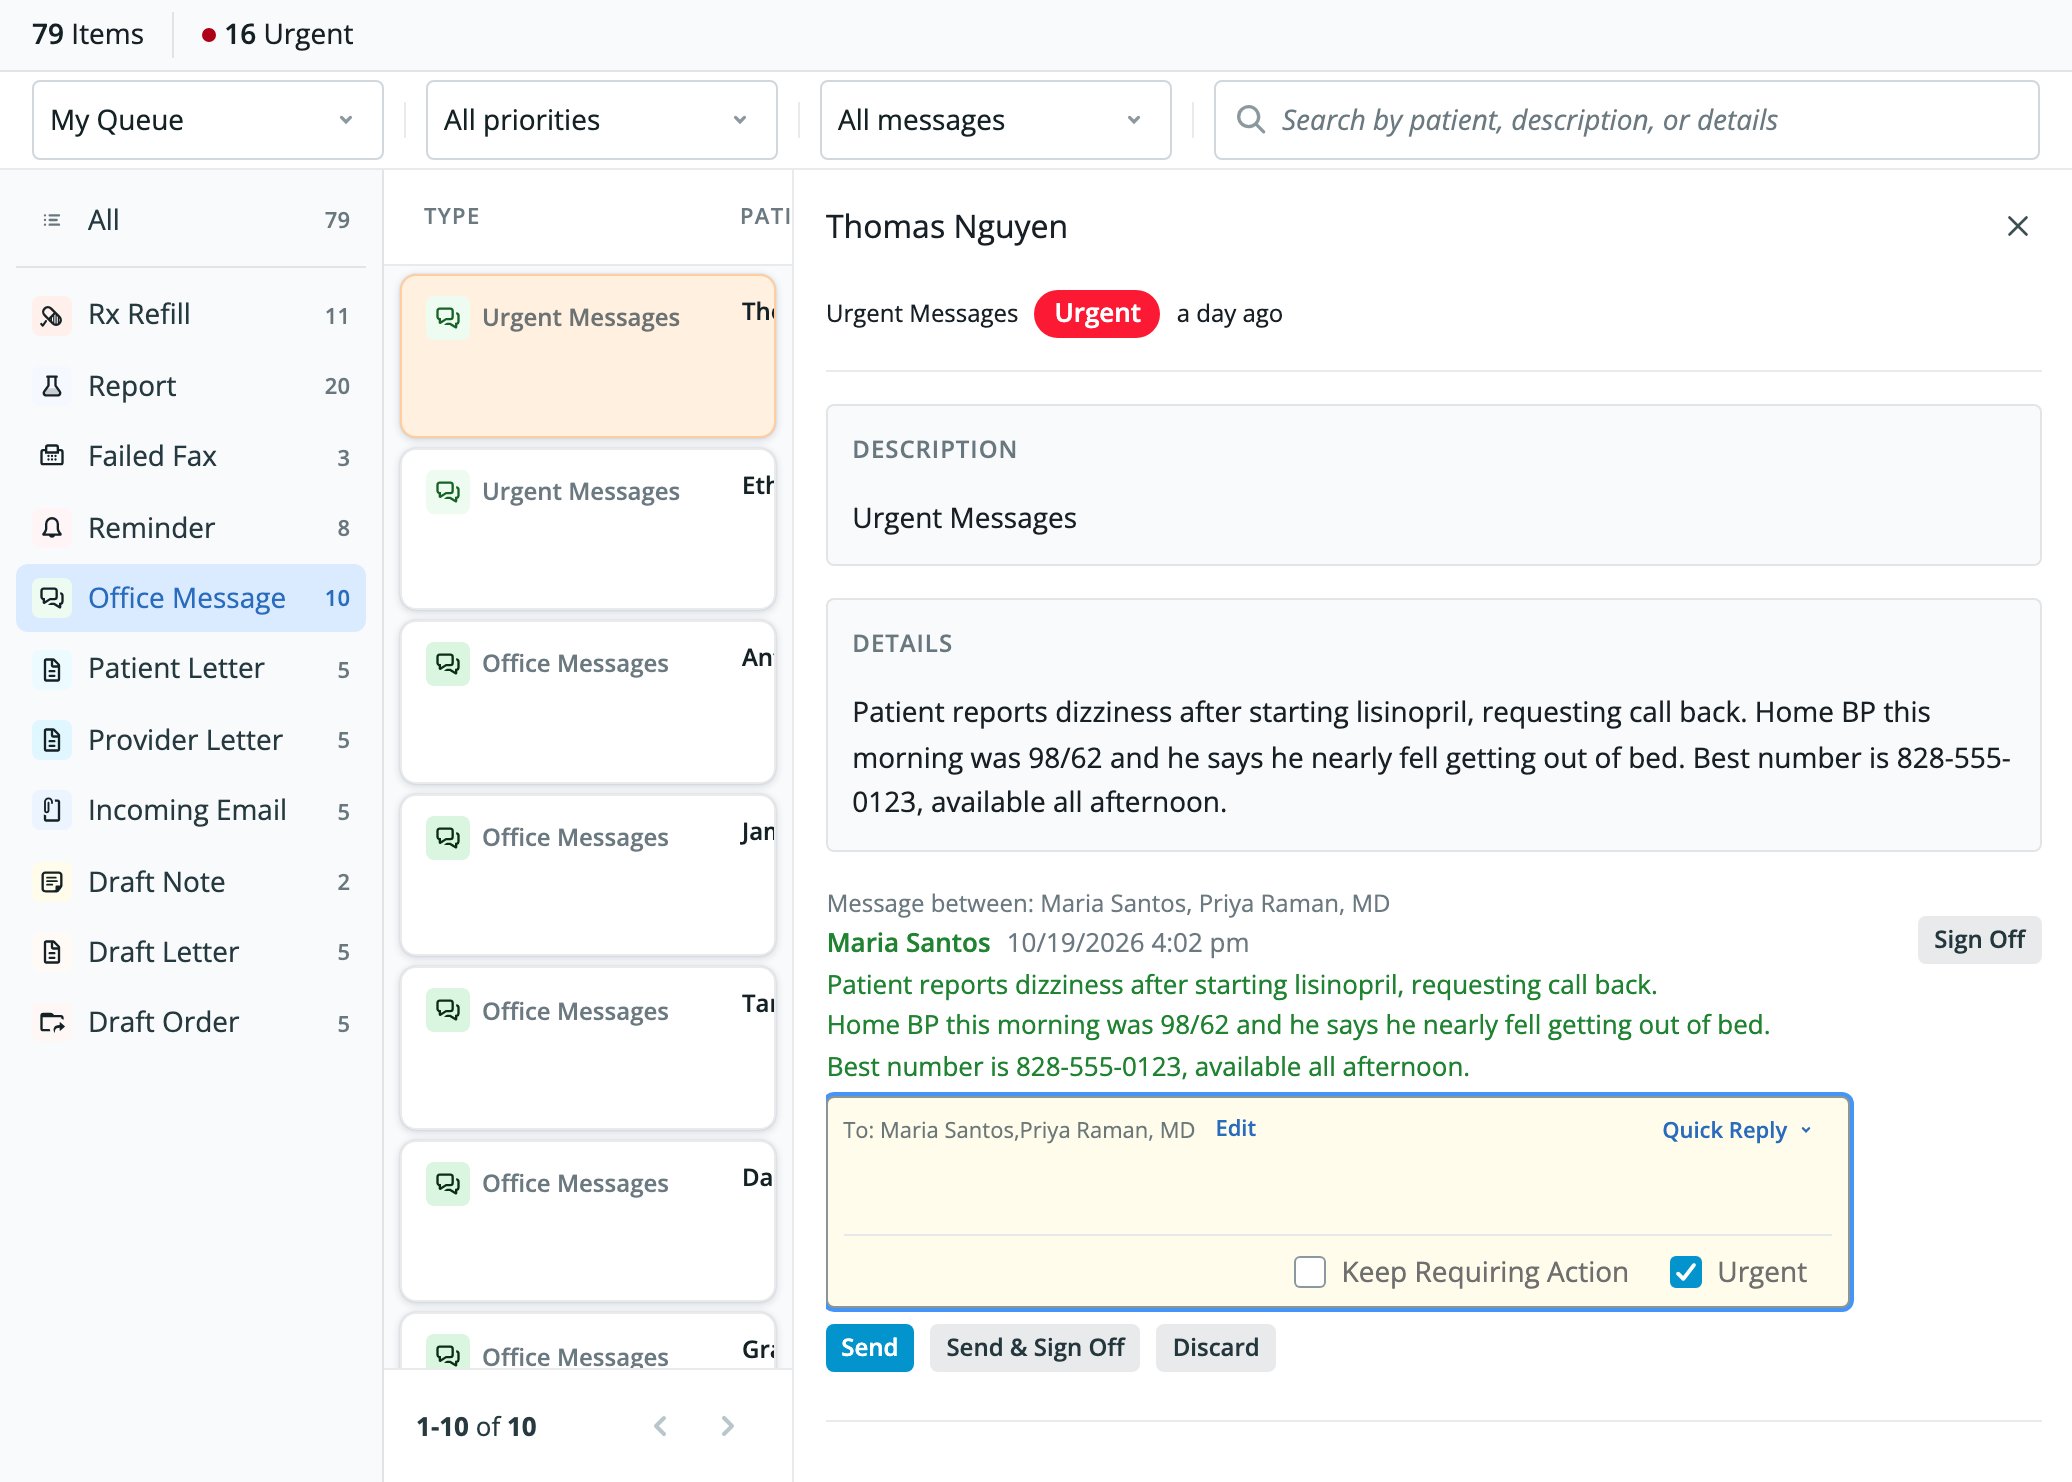Viewport: 2072px width, 1482px height.
Task: Enable Keep Requiring Action checkbox
Action: pos(1309,1272)
